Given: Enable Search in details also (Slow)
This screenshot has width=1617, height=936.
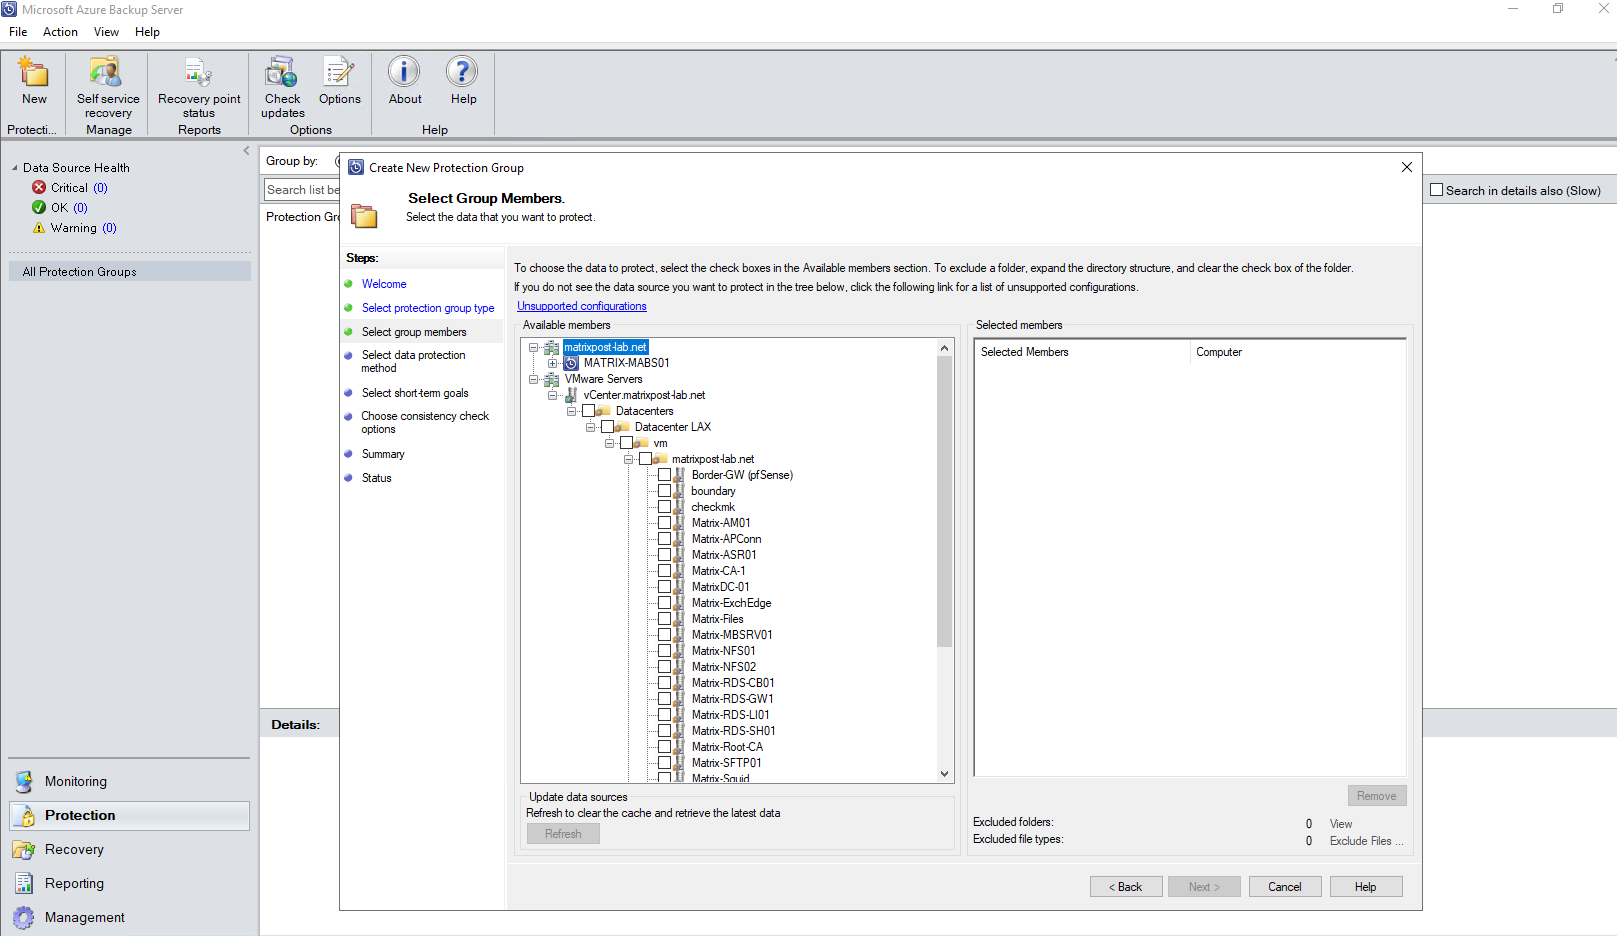Looking at the screenshot, I should point(1437,190).
